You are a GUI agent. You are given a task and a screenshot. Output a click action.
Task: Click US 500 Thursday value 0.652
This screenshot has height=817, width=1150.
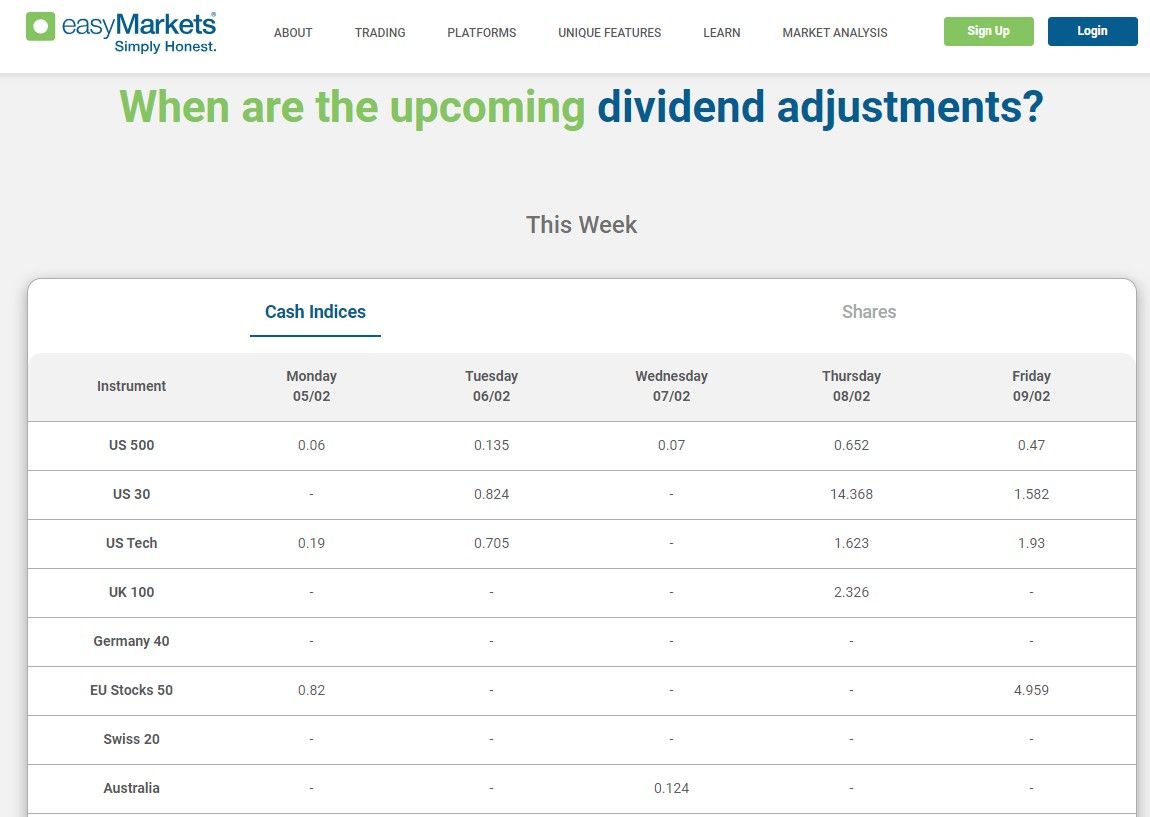[x=851, y=445]
